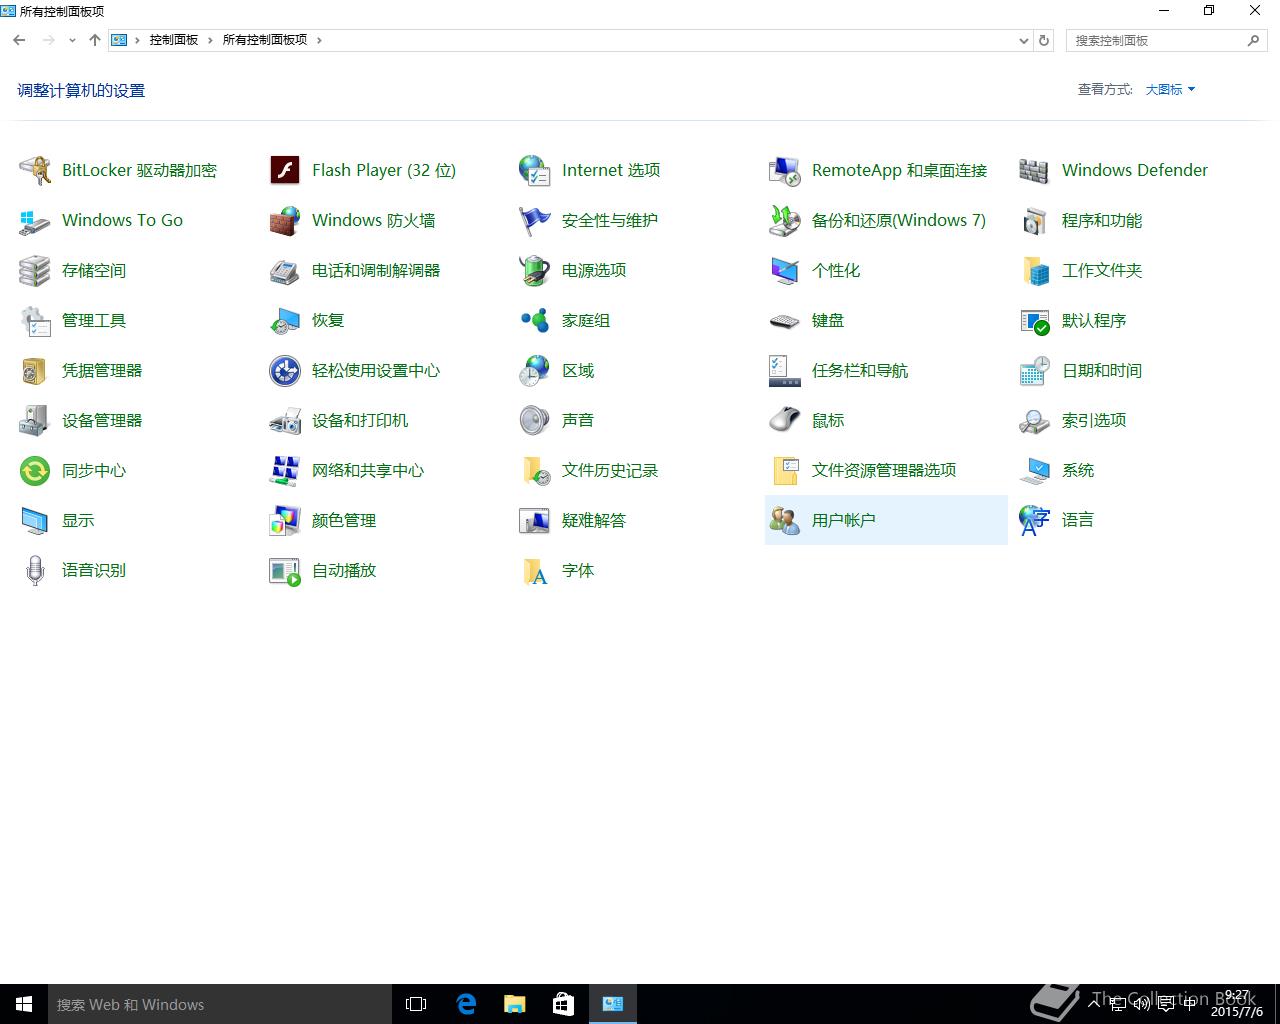Click the 控制面板 breadcrumb segment
This screenshot has height=1024, width=1280.
174,40
